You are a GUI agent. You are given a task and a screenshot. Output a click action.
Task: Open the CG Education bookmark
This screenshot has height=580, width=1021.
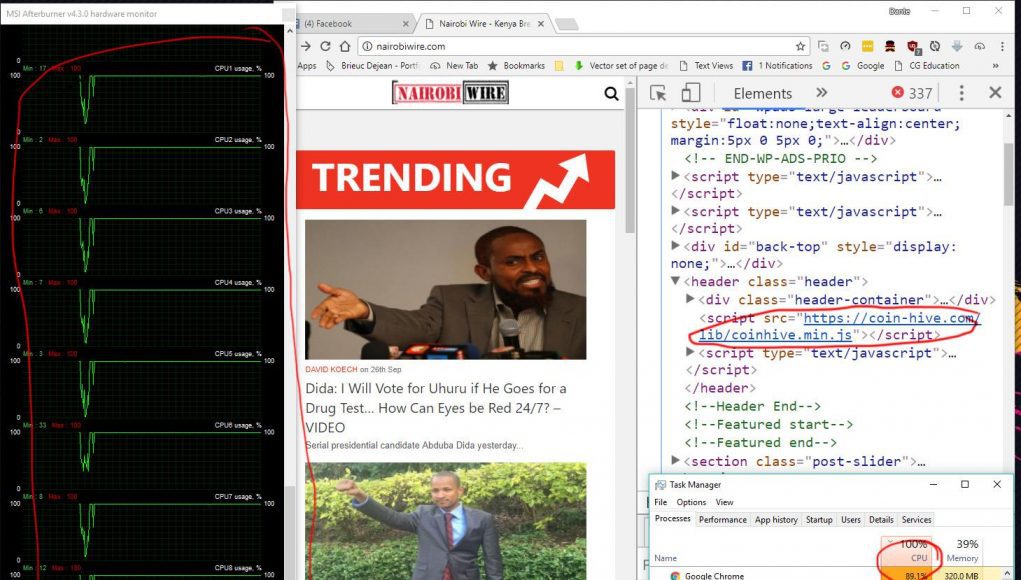click(x=927, y=66)
